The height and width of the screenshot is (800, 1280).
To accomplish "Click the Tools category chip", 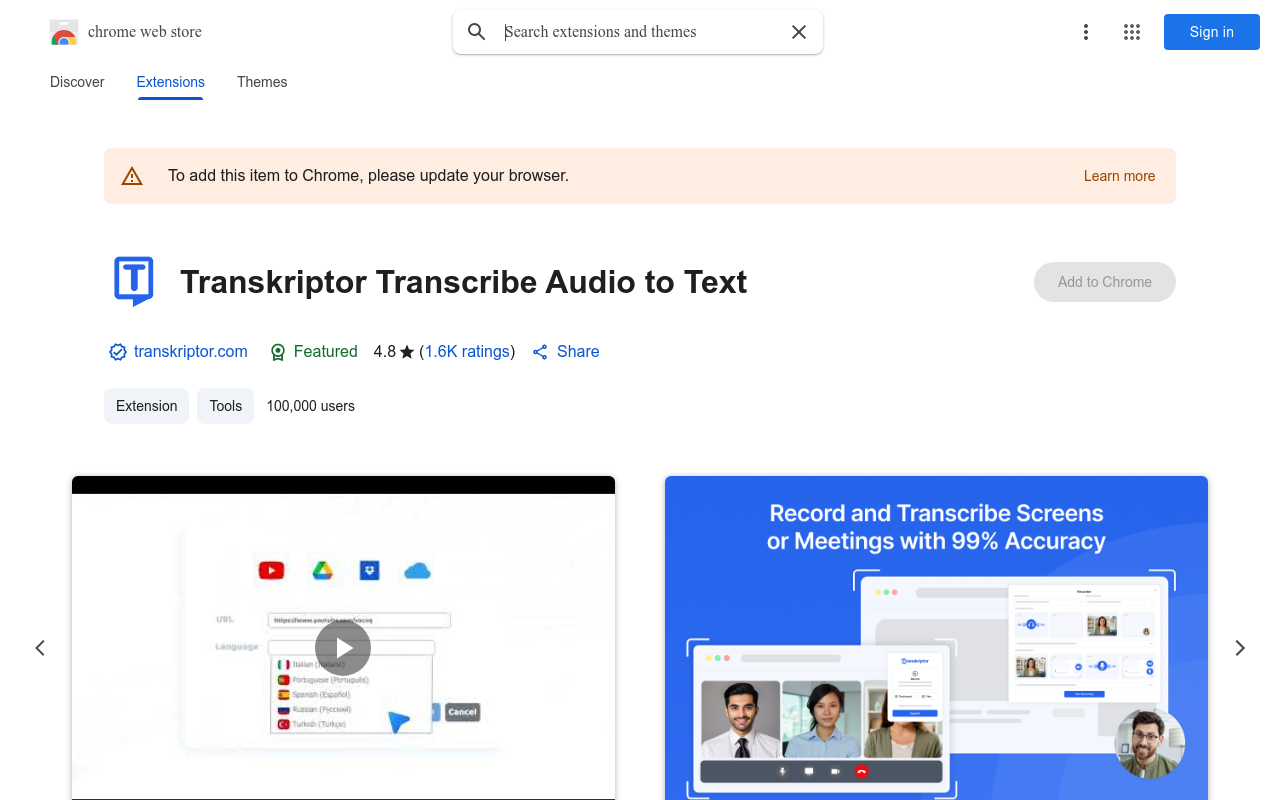I will tap(226, 406).
